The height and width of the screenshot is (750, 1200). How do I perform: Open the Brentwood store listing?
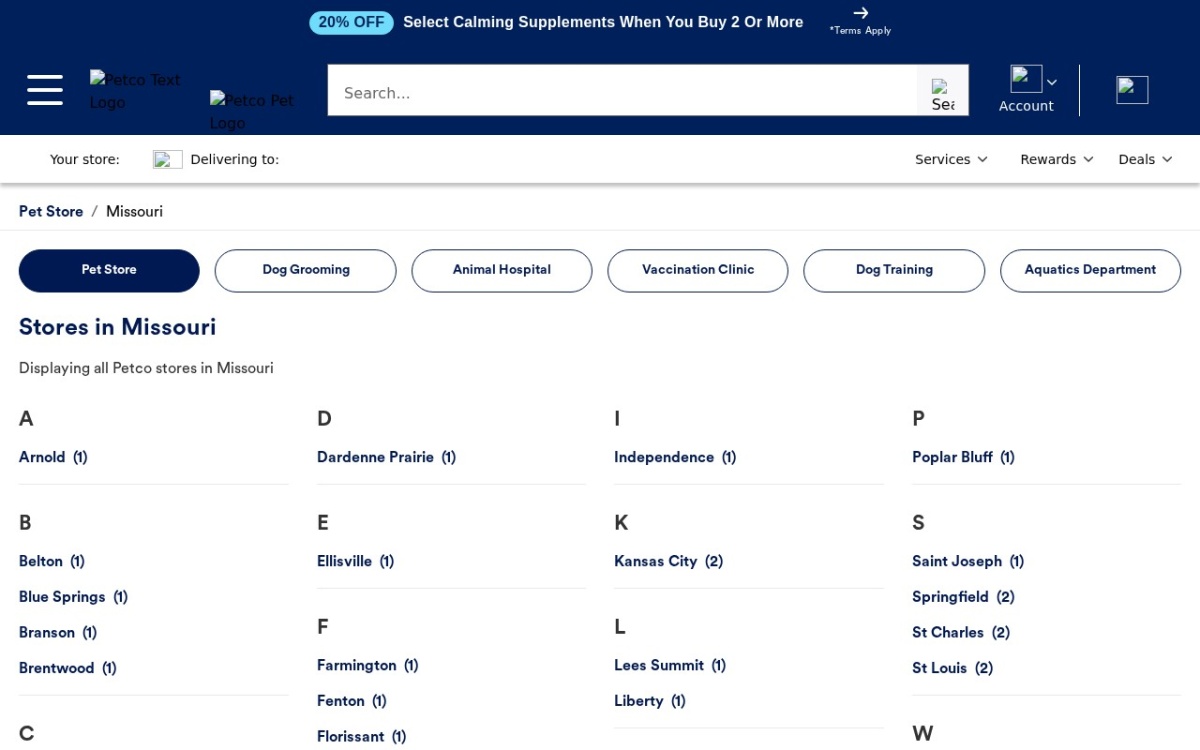pos(68,668)
